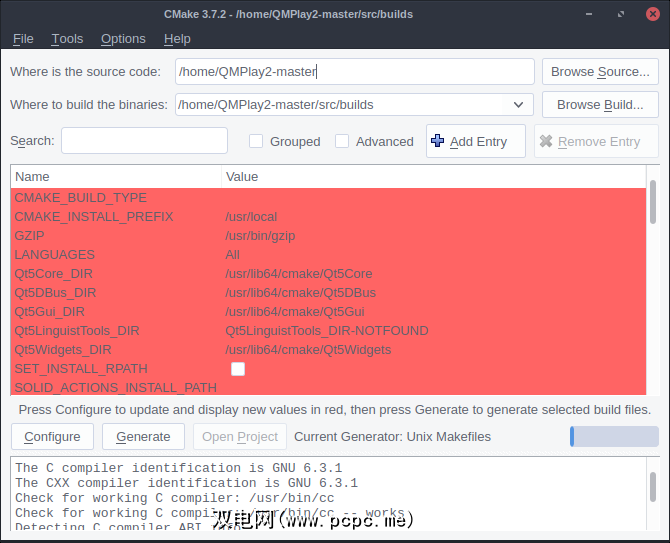This screenshot has height=543, width=670.
Task: Select the GZIP entry name
Action: coord(29,236)
